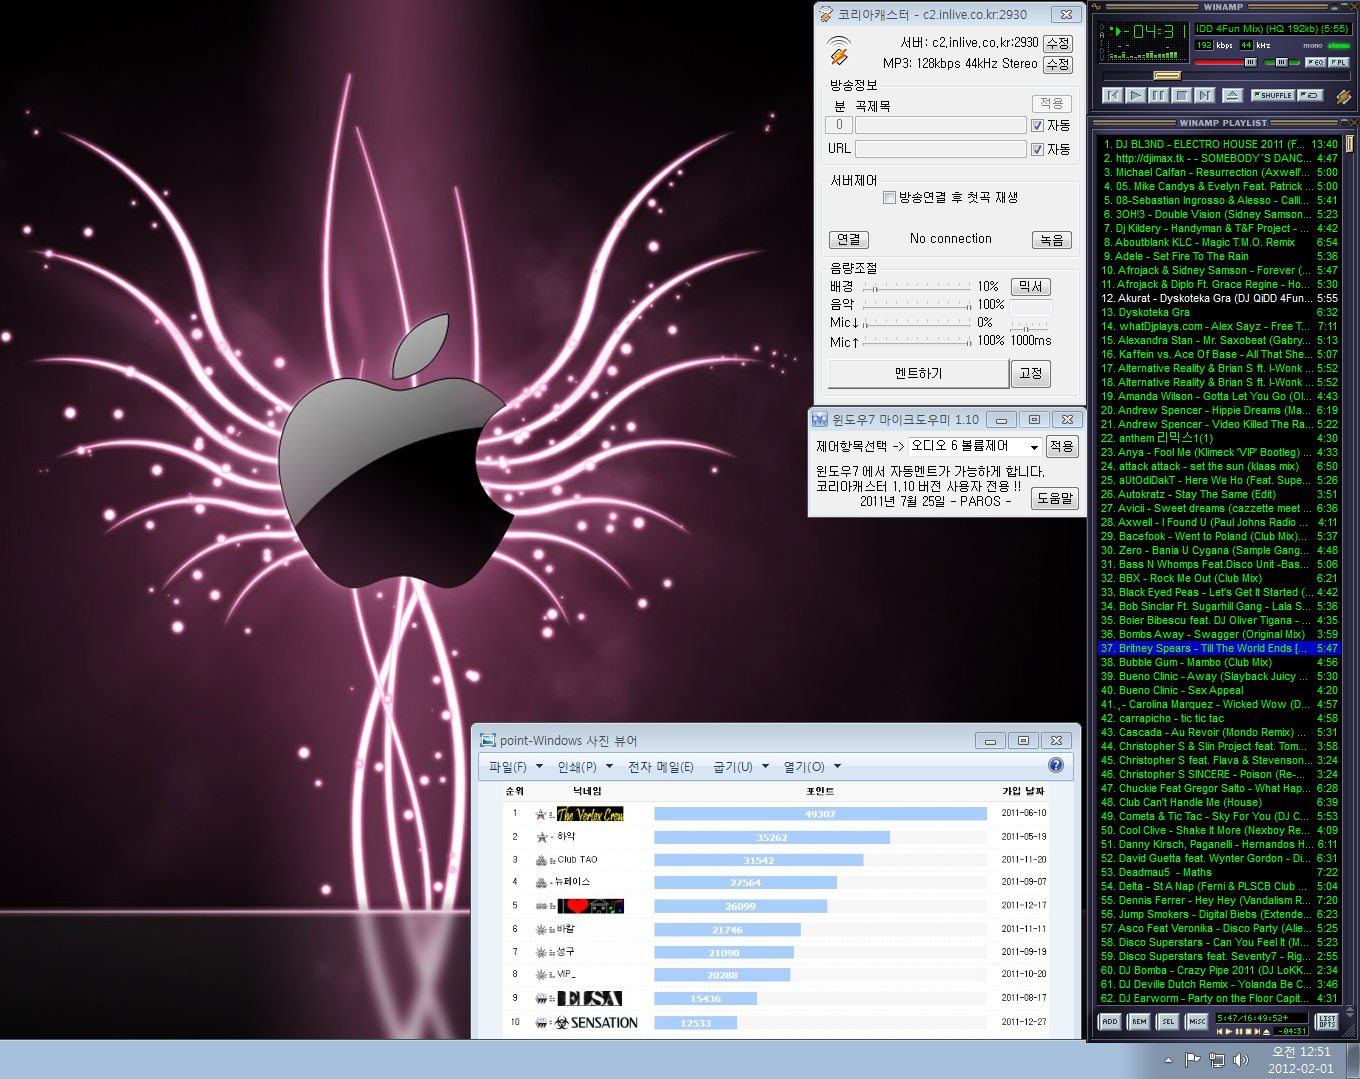The image size is (1360, 1079).
Task: Click the 멘트하기 talk button
Action: [918, 373]
